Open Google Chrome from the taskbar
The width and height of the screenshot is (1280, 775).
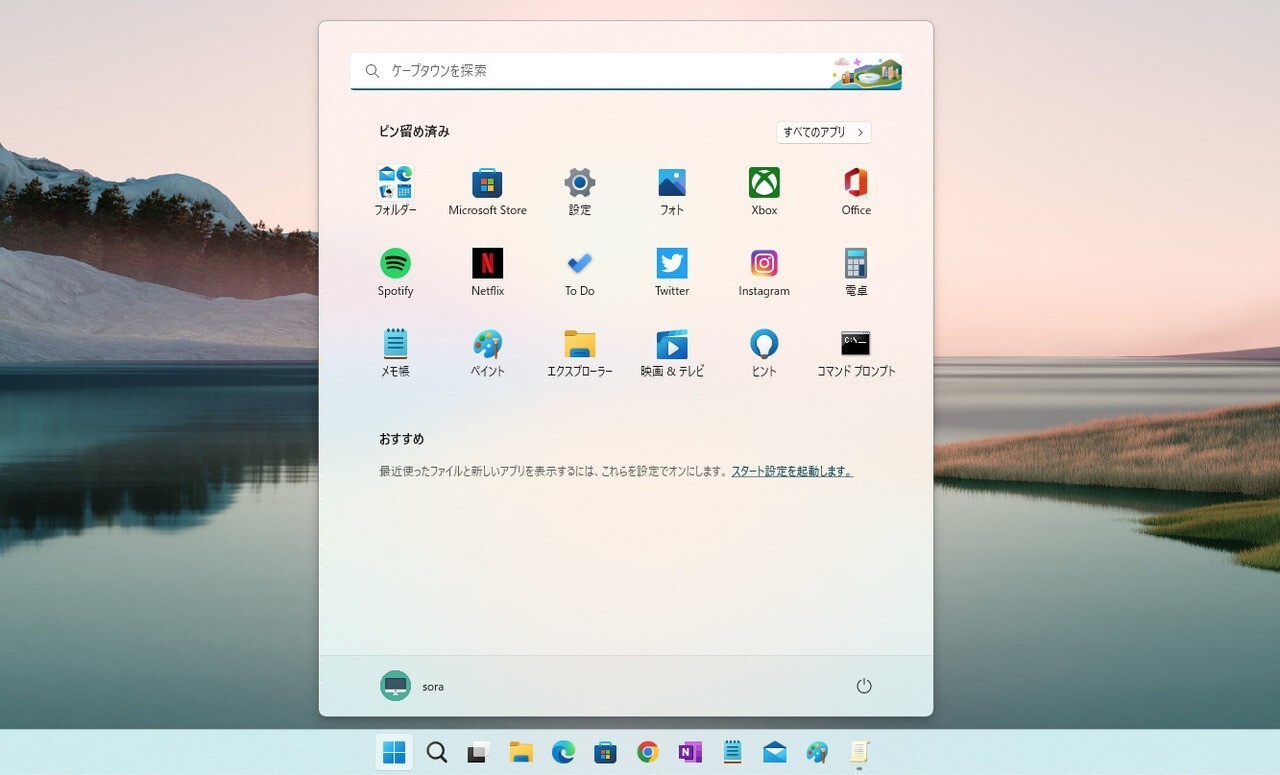pyautogui.click(x=648, y=752)
